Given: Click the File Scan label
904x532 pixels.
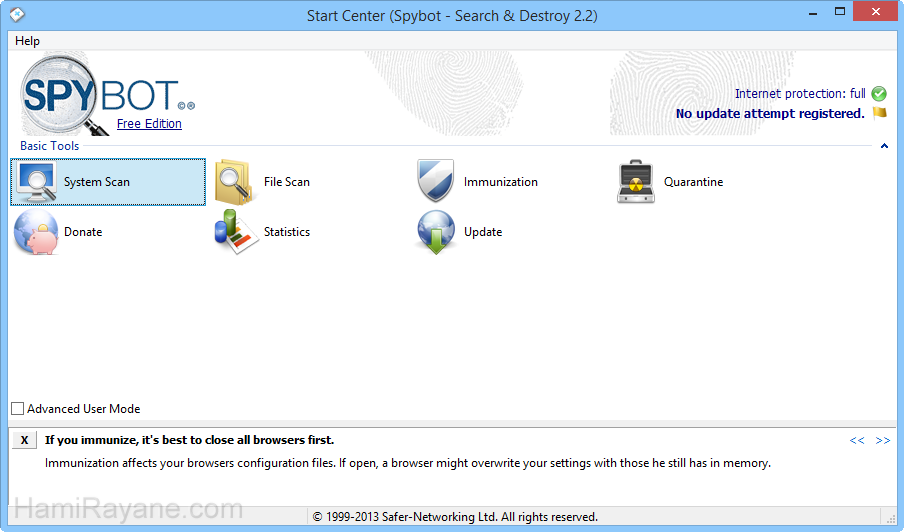Looking at the screenshot, I should click(287, 182).
